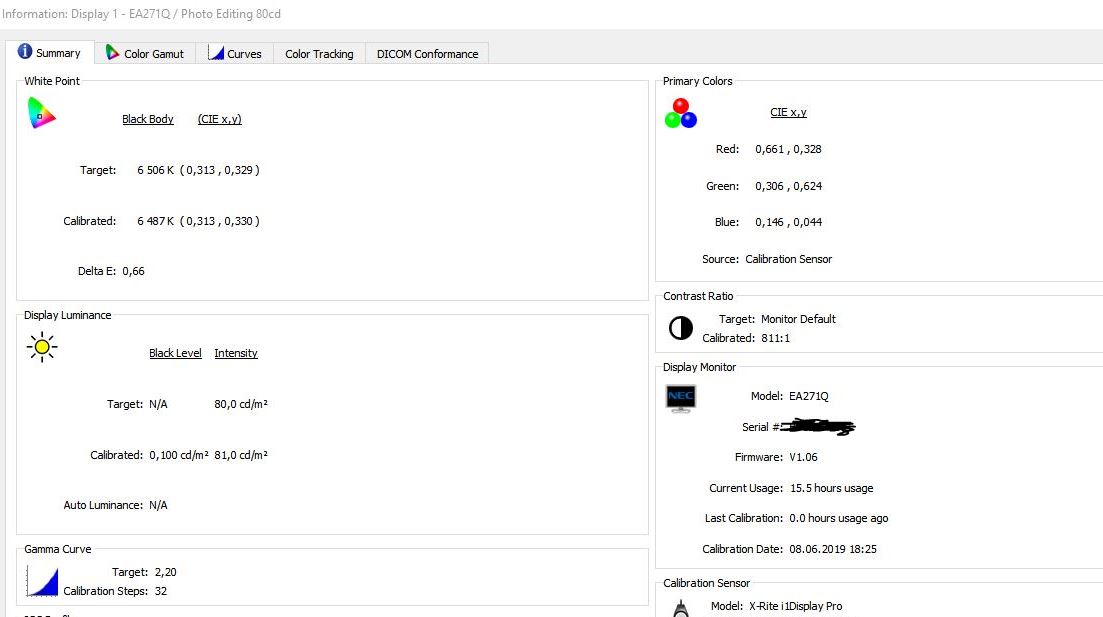Viewport: 1103px width, 617px height.
Task: Click the Black Level column header
Action: (175, 353)
